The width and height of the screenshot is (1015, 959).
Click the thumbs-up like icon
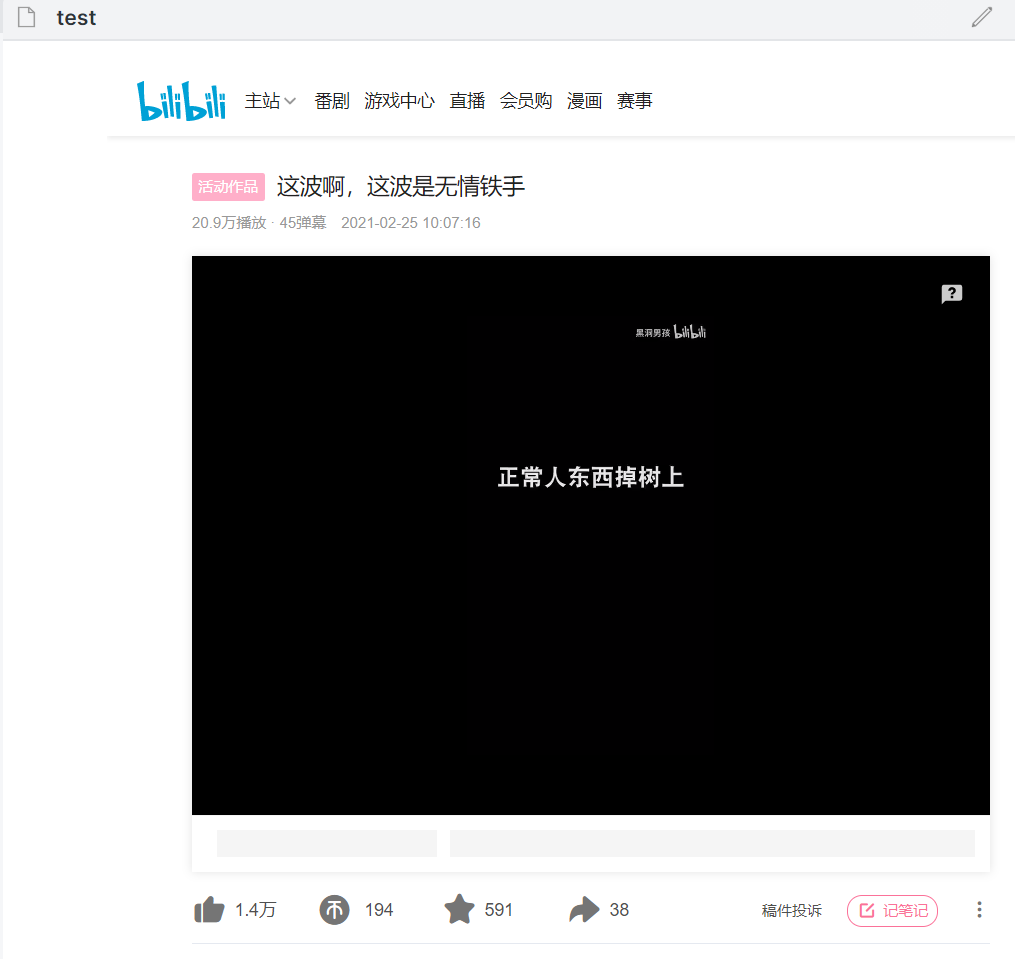pos(209,909)
